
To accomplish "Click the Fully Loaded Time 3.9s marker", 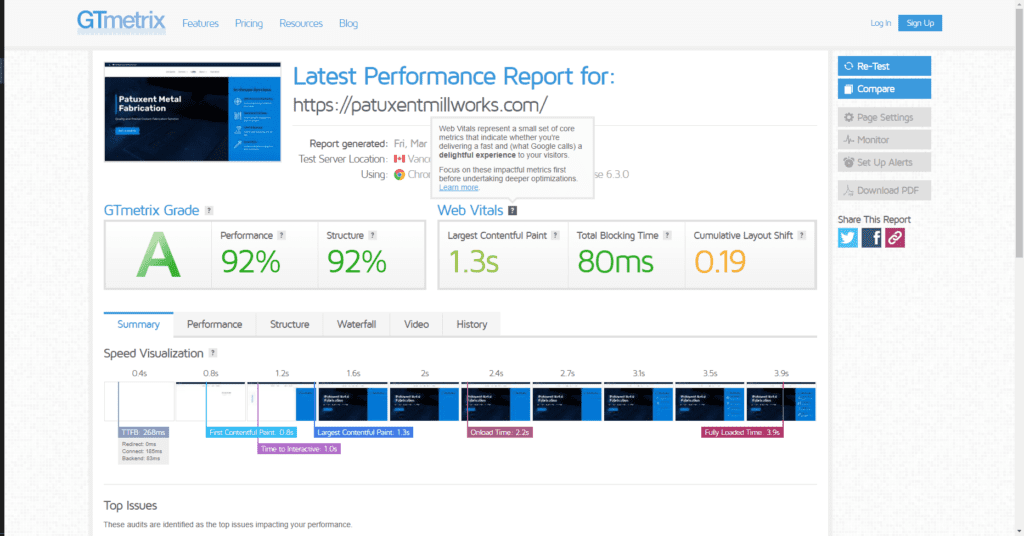I will 742,432.
